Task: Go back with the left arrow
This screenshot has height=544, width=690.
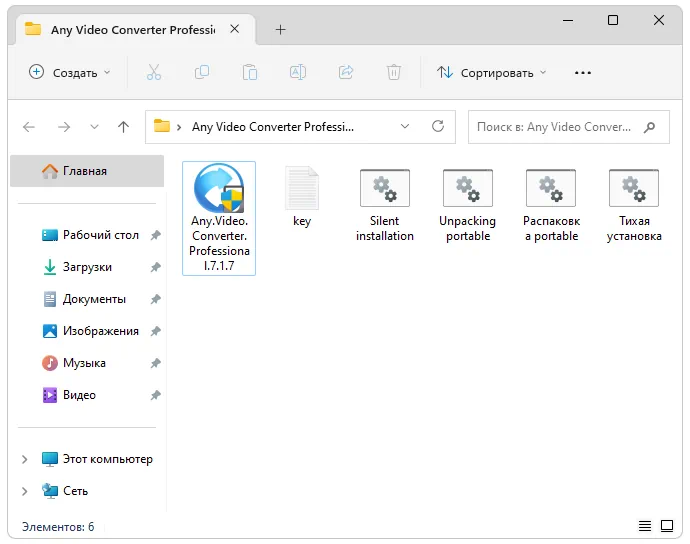Action: 29,127
